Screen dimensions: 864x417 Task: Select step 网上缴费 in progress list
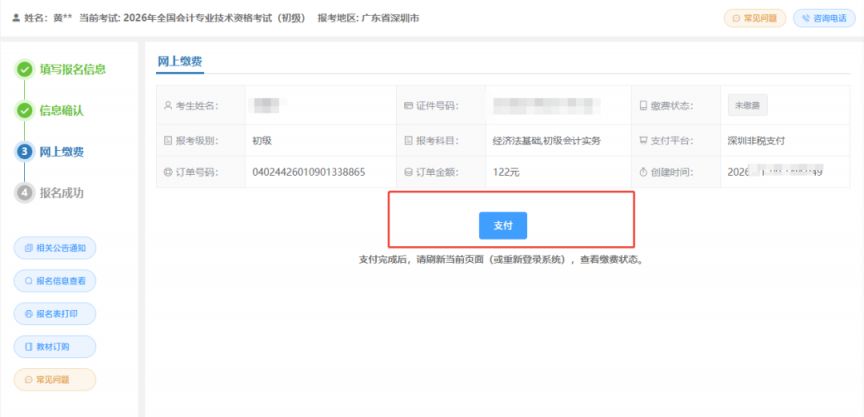click(62, 152)
